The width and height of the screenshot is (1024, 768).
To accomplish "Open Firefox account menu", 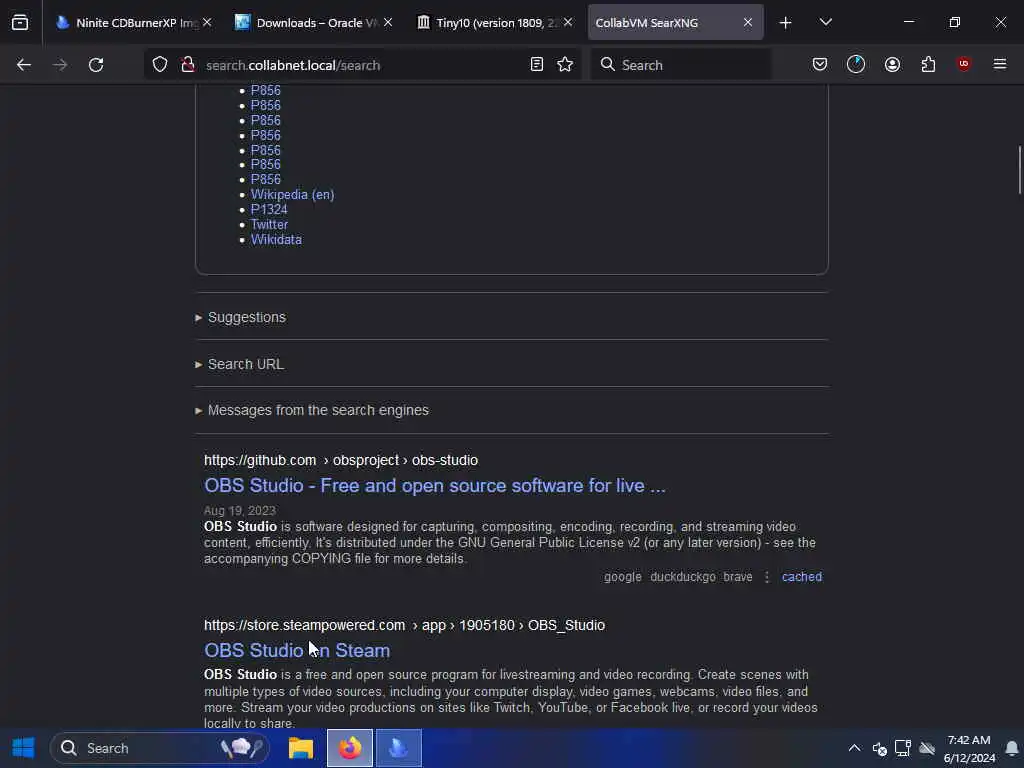I will pyautogui.click(x=892, y=65).
